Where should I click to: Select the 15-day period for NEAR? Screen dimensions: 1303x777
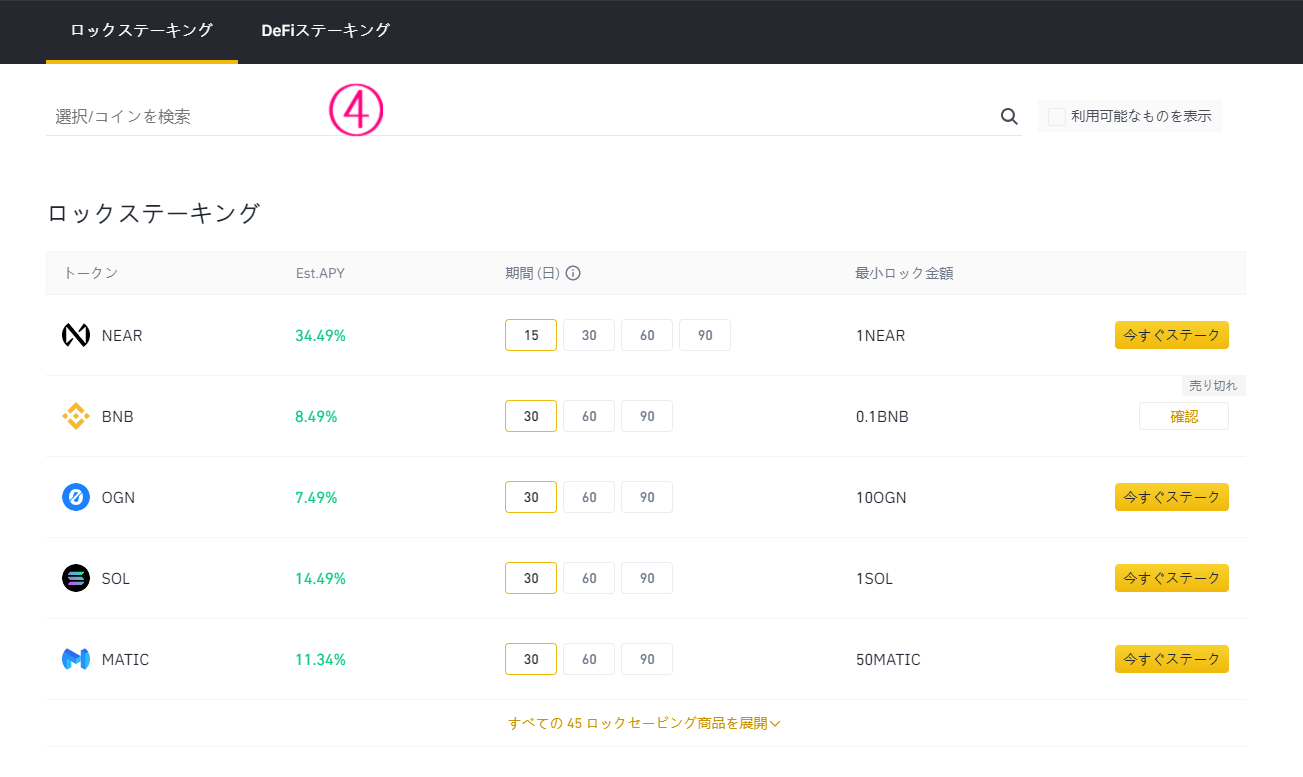[x=531, y=335]
